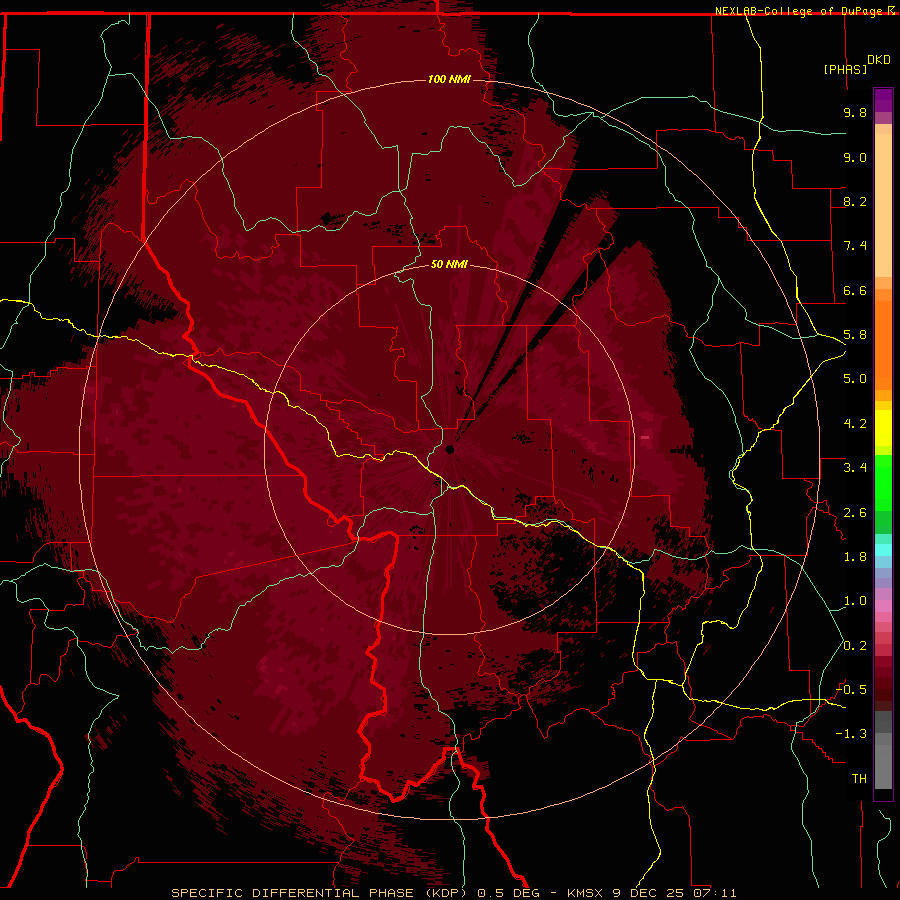Click the -0.5 scale value

click(x=851, y=690)
